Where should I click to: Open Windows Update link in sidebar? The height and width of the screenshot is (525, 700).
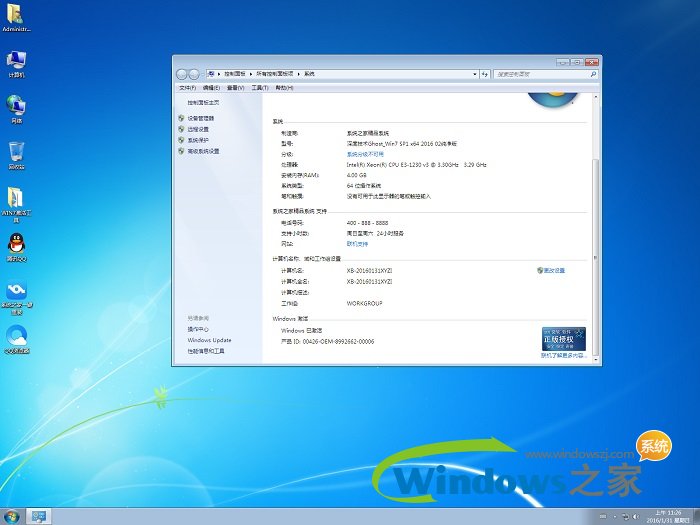tap(209, 340)
